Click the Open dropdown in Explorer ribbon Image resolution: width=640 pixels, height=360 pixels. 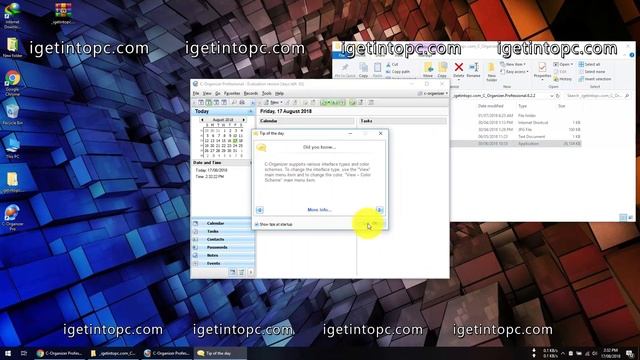pos(563,64)
